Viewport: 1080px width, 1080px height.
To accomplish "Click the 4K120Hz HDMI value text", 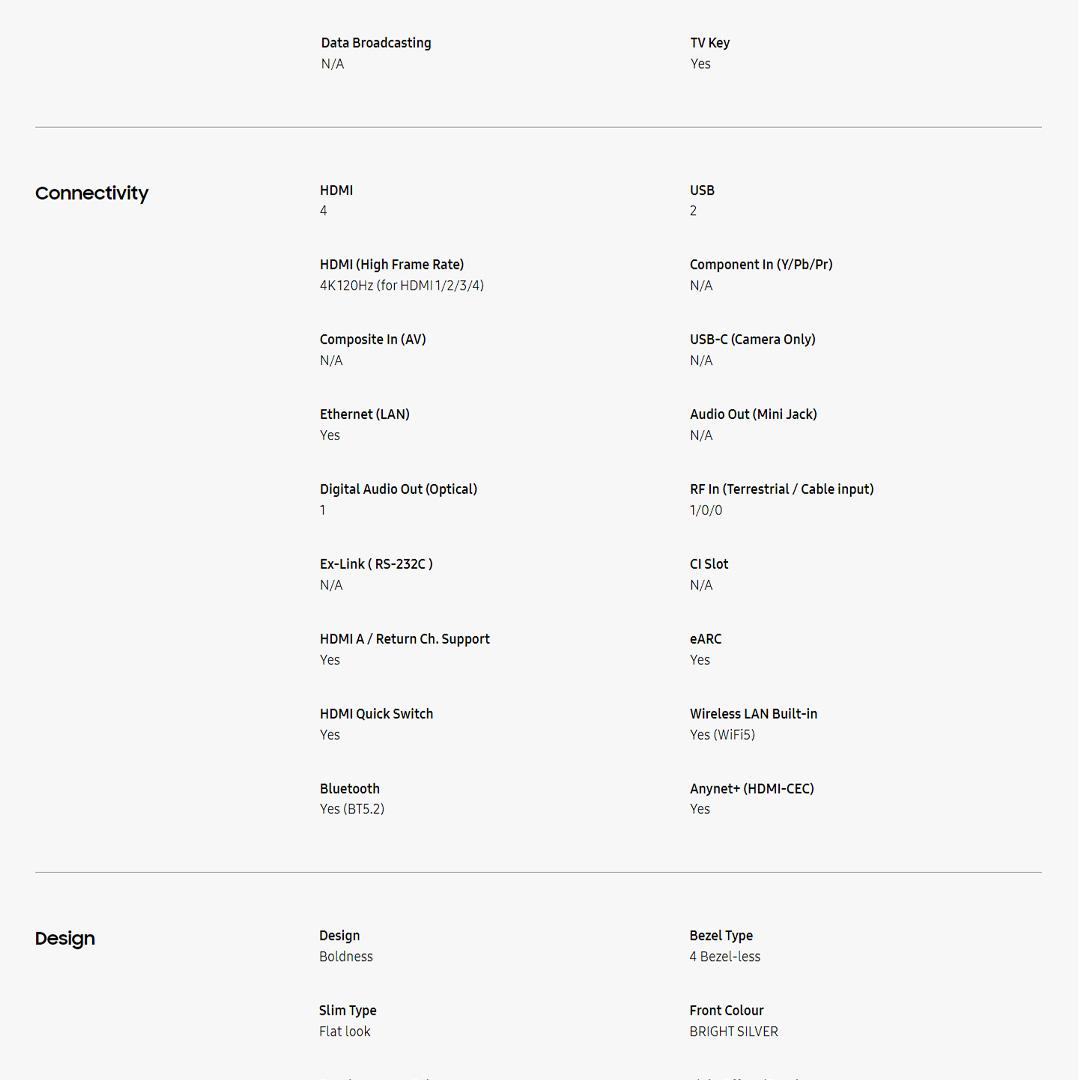I will tap(401, 286).
